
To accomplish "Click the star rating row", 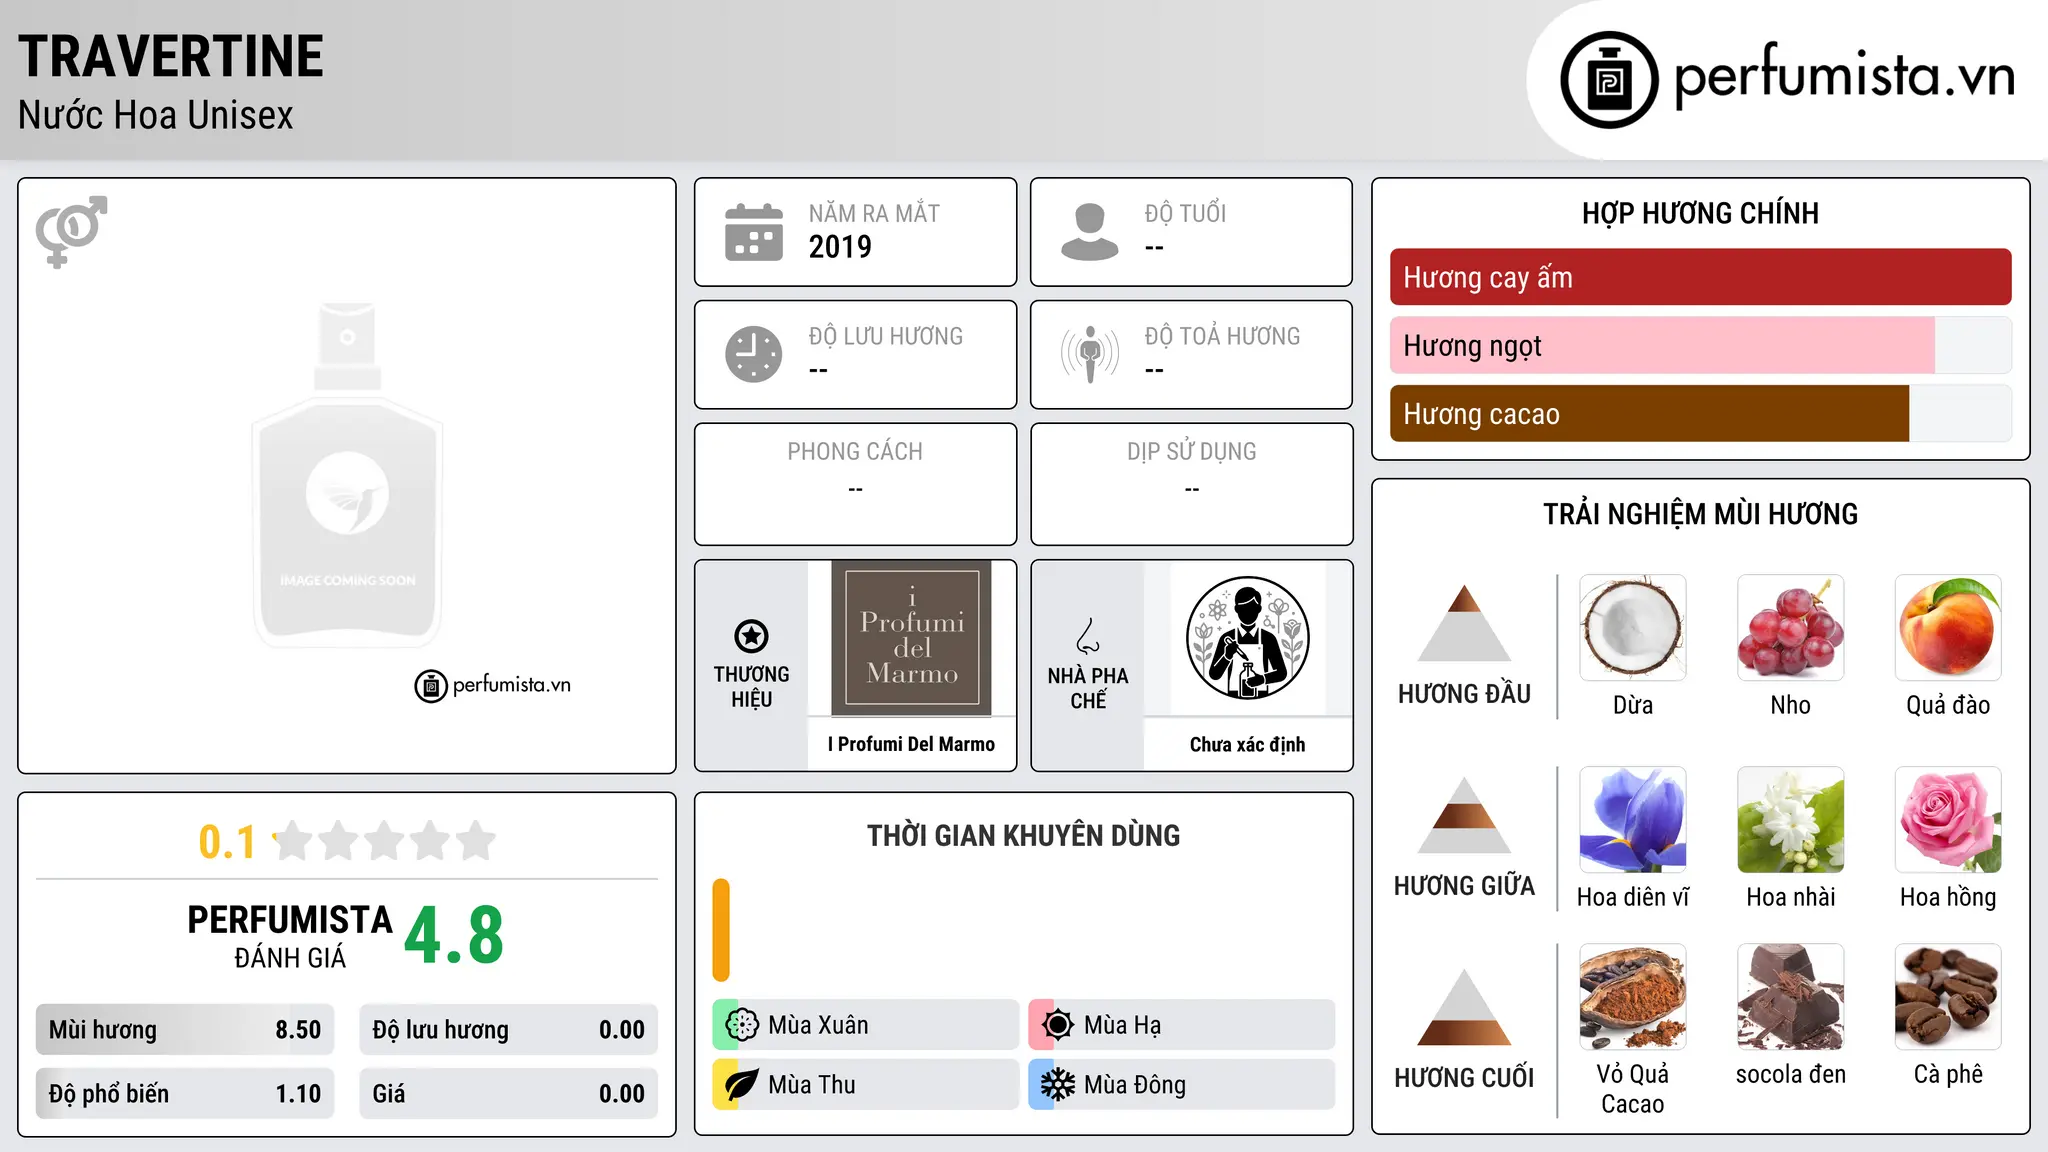I will [x=384, y=841].
